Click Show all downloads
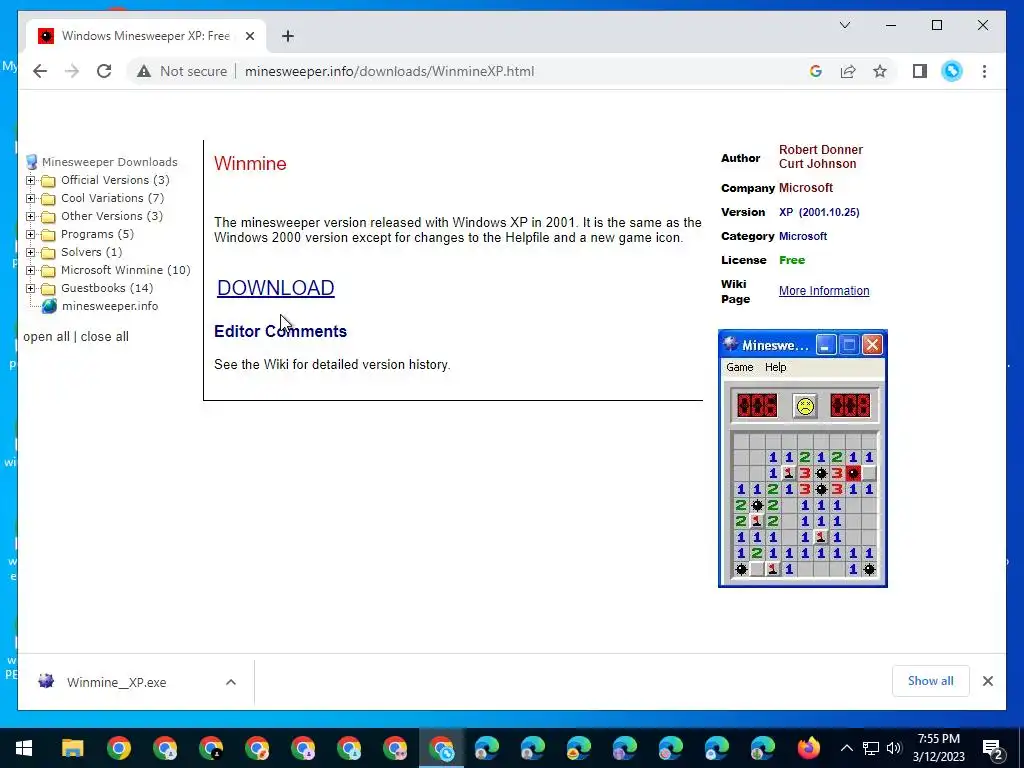 point(930,680)
